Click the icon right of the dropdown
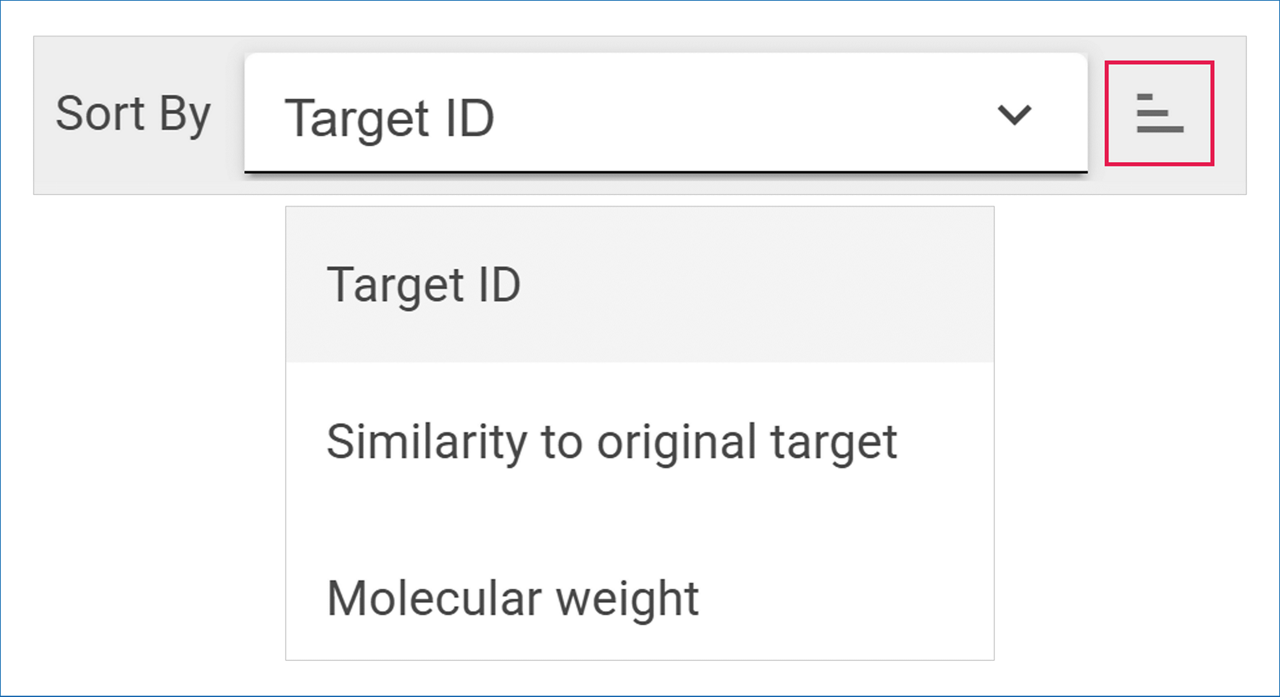Screen dimensions: 1280x697 click(x=1159, y=113)
